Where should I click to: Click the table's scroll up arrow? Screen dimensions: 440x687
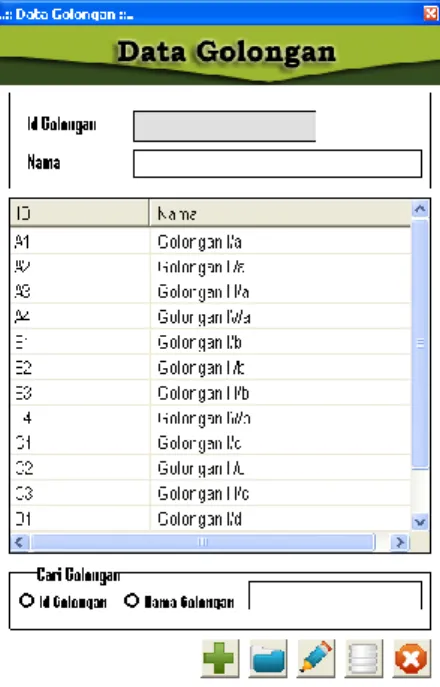click(x=420, y=209)
